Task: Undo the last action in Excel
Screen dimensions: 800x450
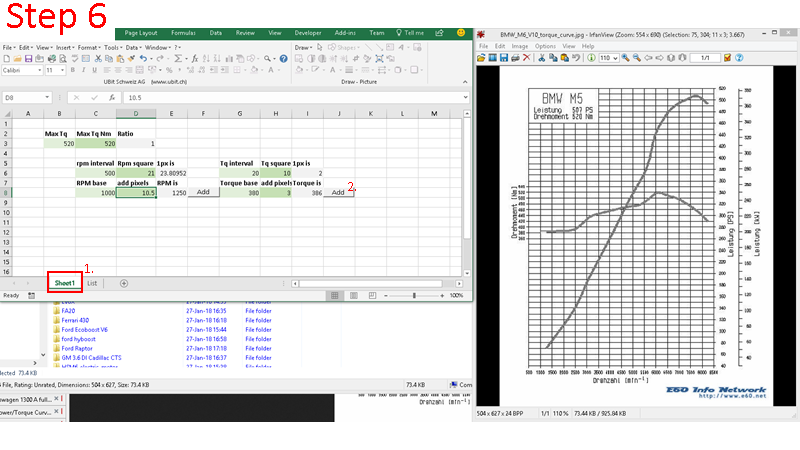Action: point(143,59)
